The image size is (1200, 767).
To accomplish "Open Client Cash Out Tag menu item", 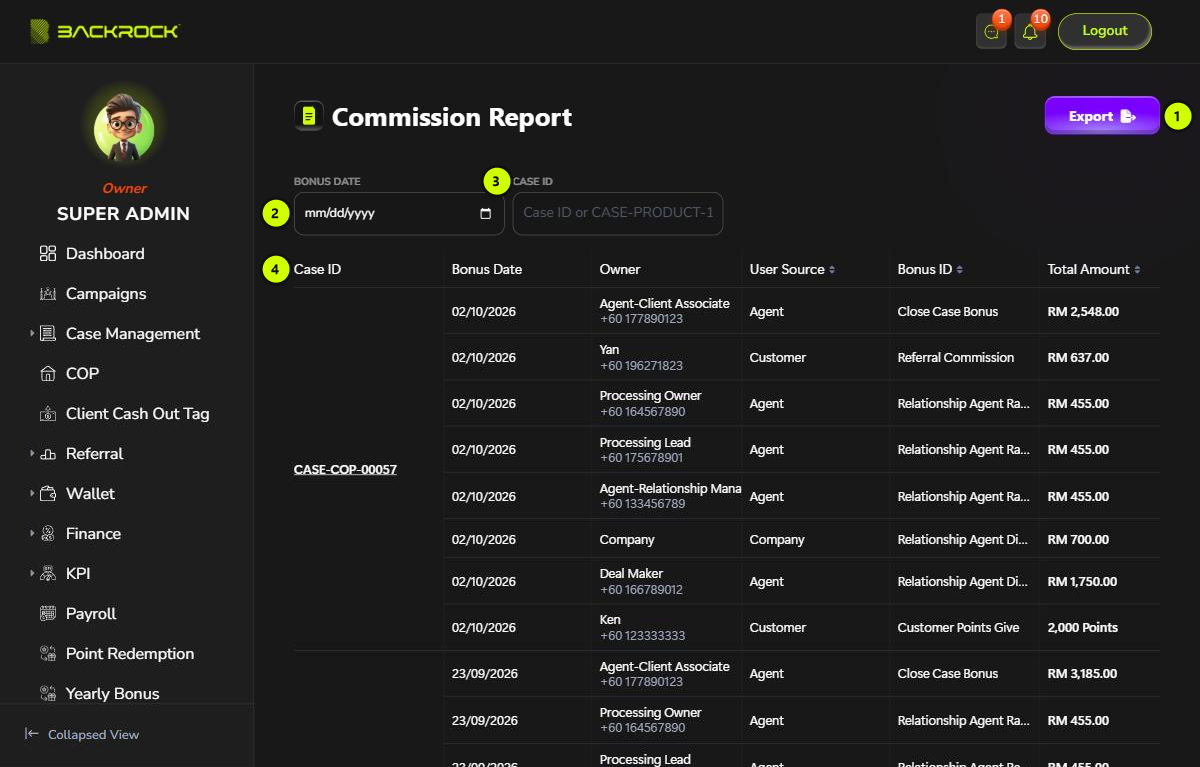I will [x=137, y=414].
